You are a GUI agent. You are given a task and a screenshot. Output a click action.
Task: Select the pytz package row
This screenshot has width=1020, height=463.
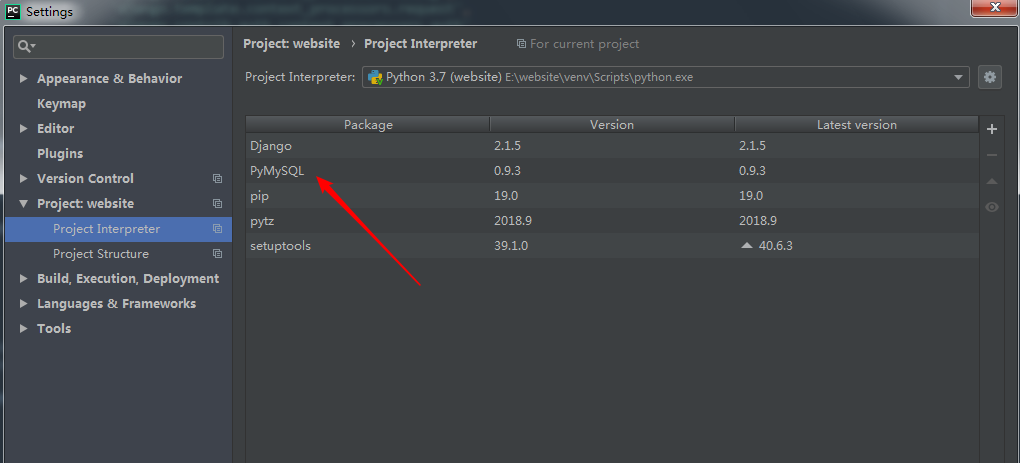[612, 220]
